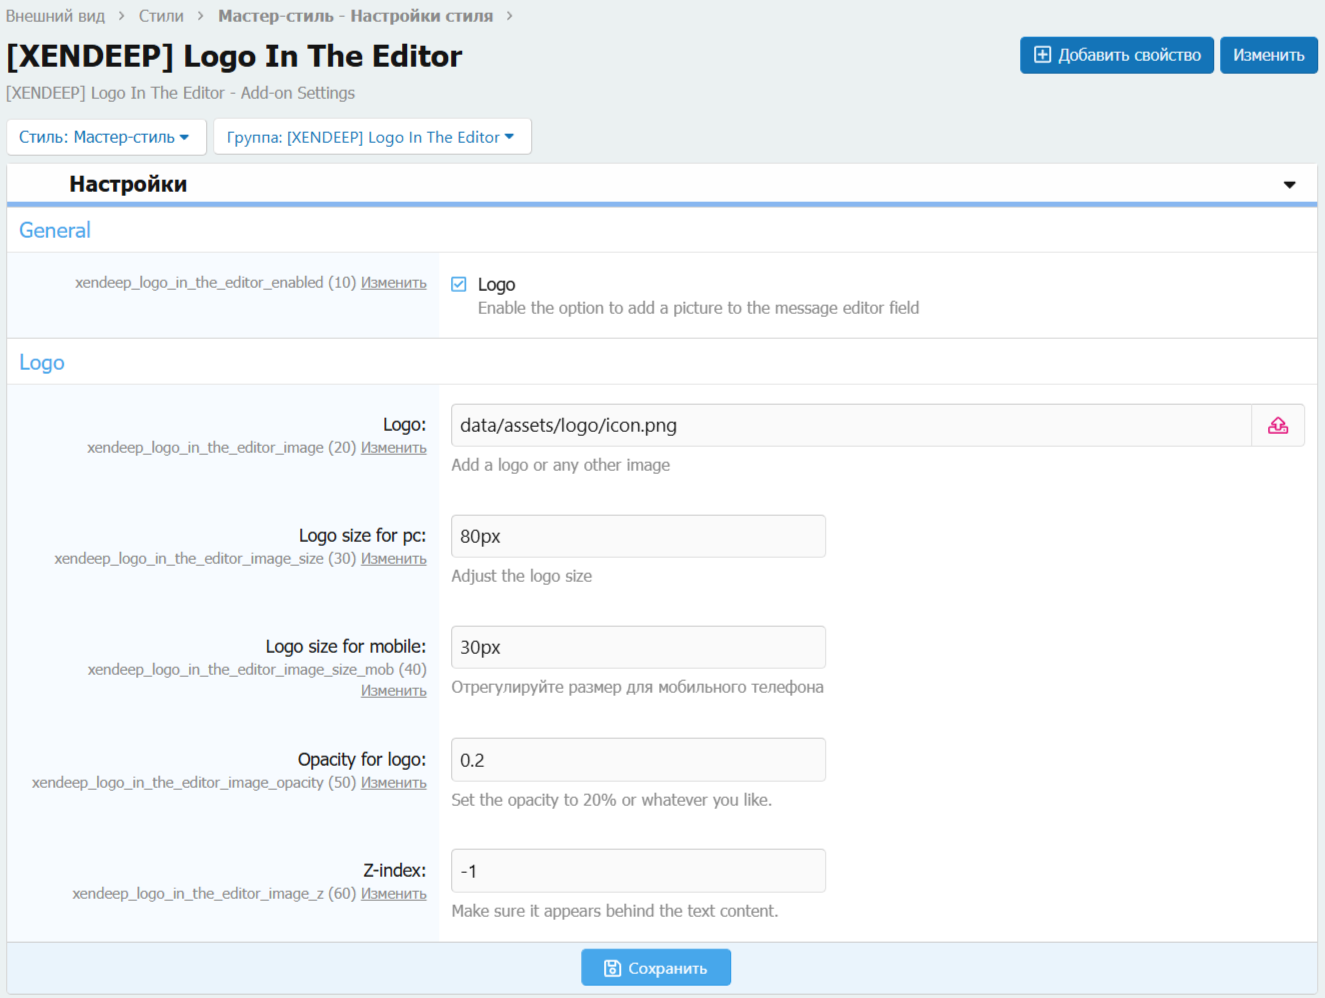Uncheck the Logo enable checkbox
Screen dimensions: 1325x998
[x=459, y=284]
